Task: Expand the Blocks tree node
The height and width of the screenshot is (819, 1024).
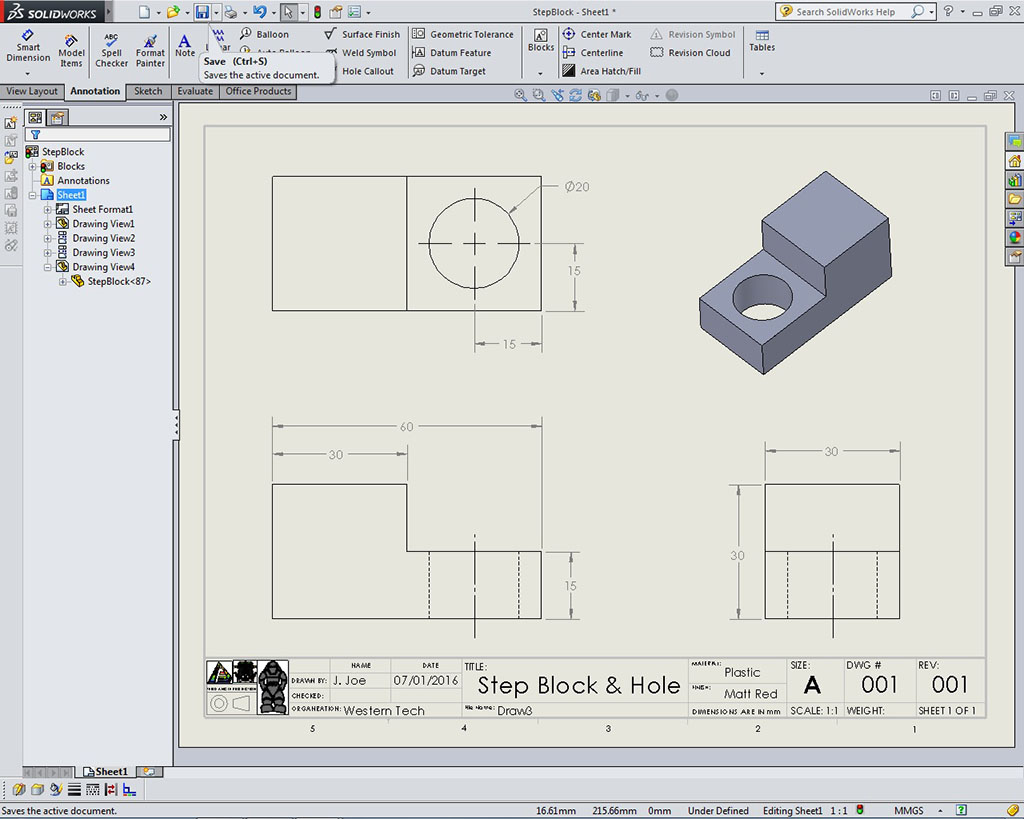Action: tap(32, 166)
